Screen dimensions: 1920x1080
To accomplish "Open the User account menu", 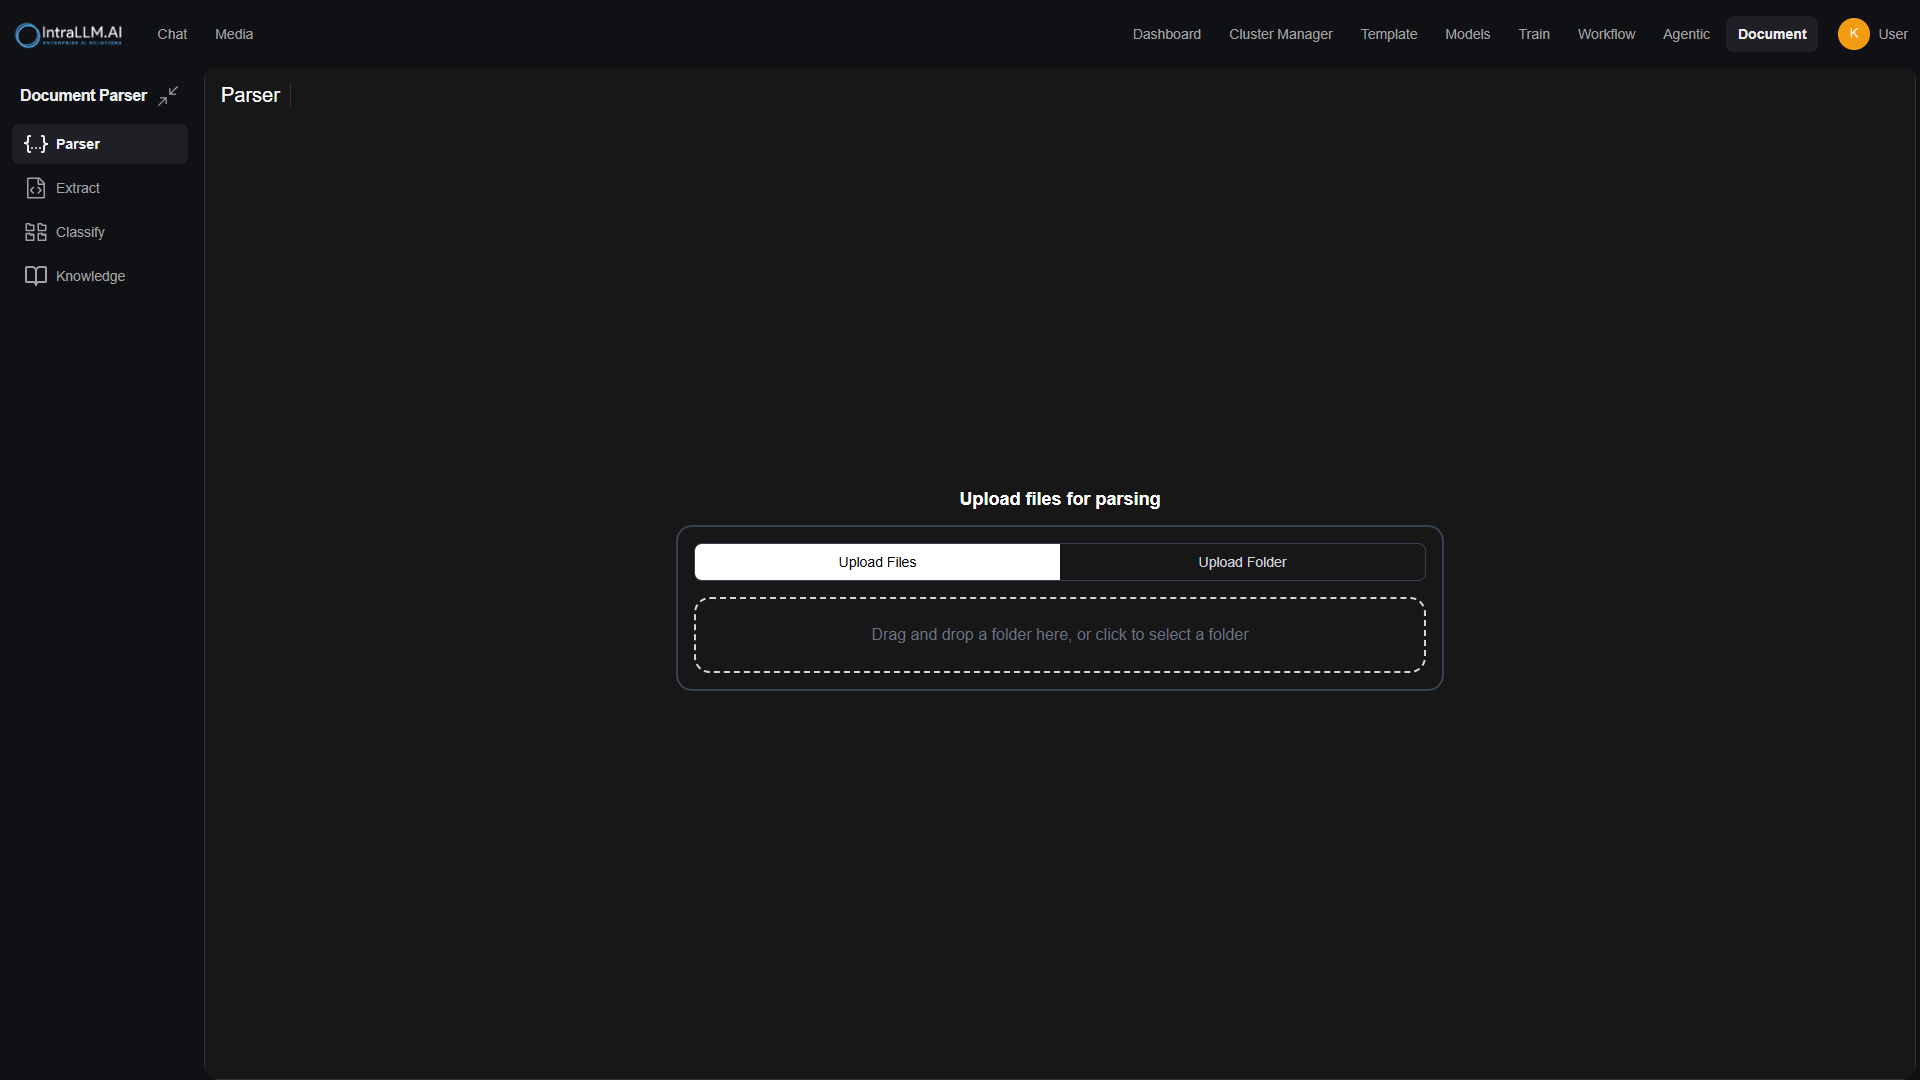I will pos(1892,34).
